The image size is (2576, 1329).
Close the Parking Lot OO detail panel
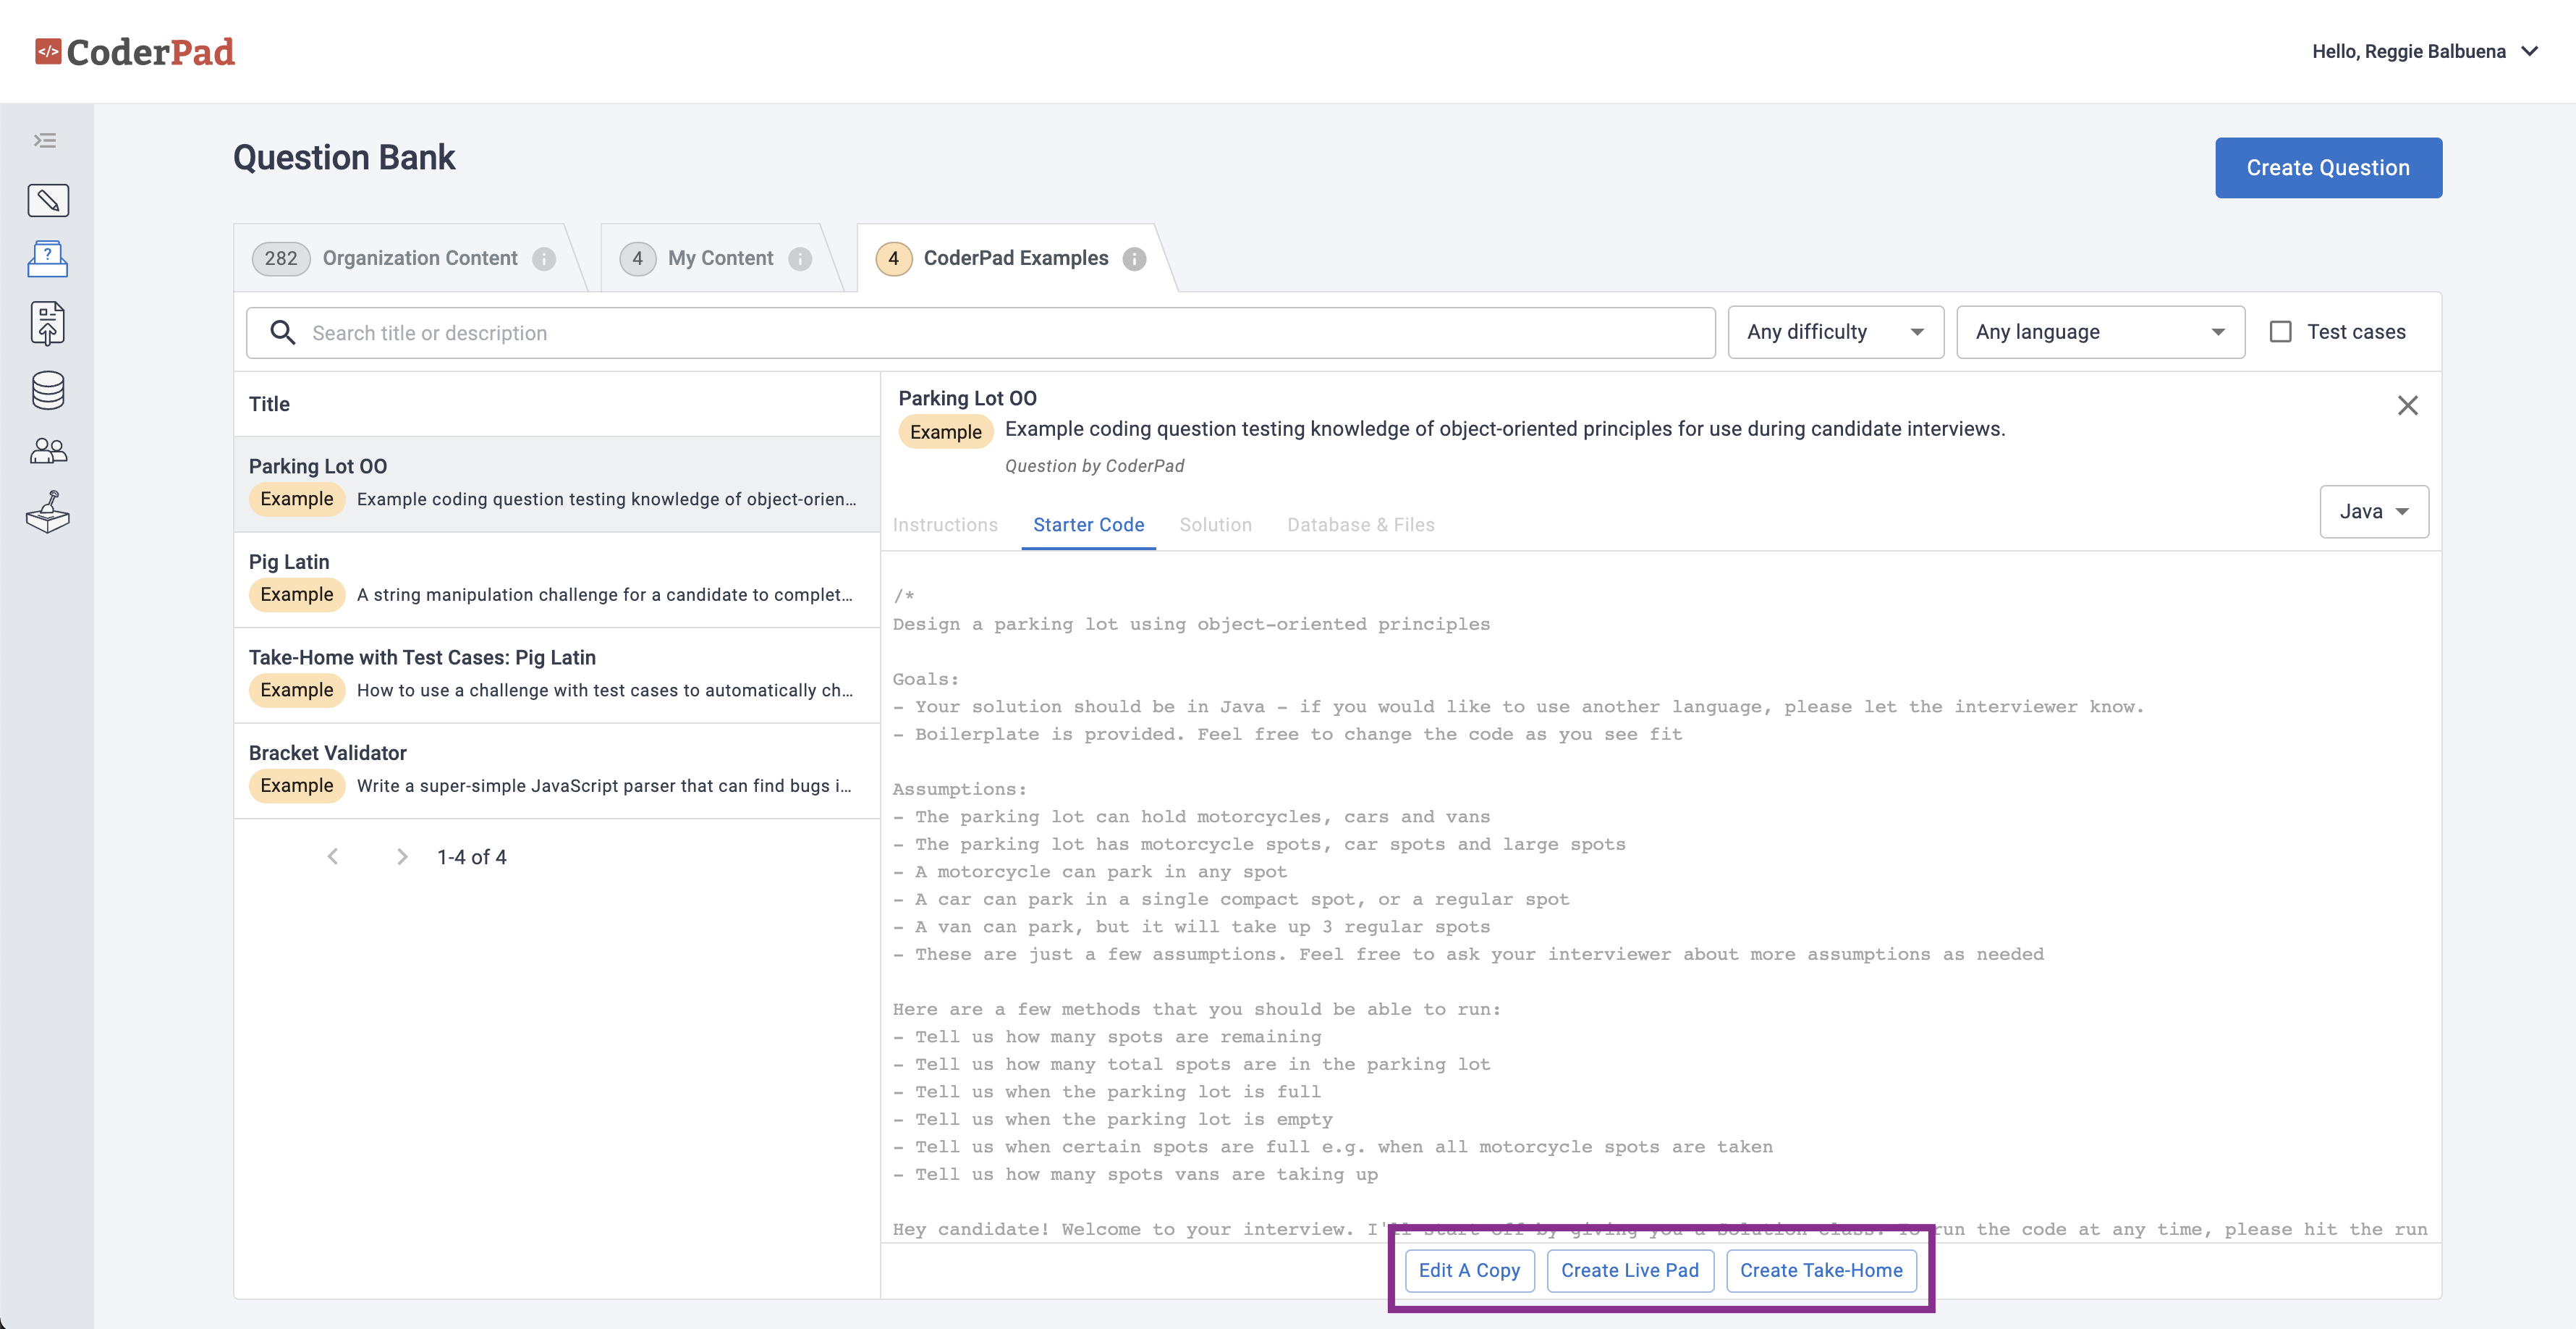click(x=2407, y=405)
